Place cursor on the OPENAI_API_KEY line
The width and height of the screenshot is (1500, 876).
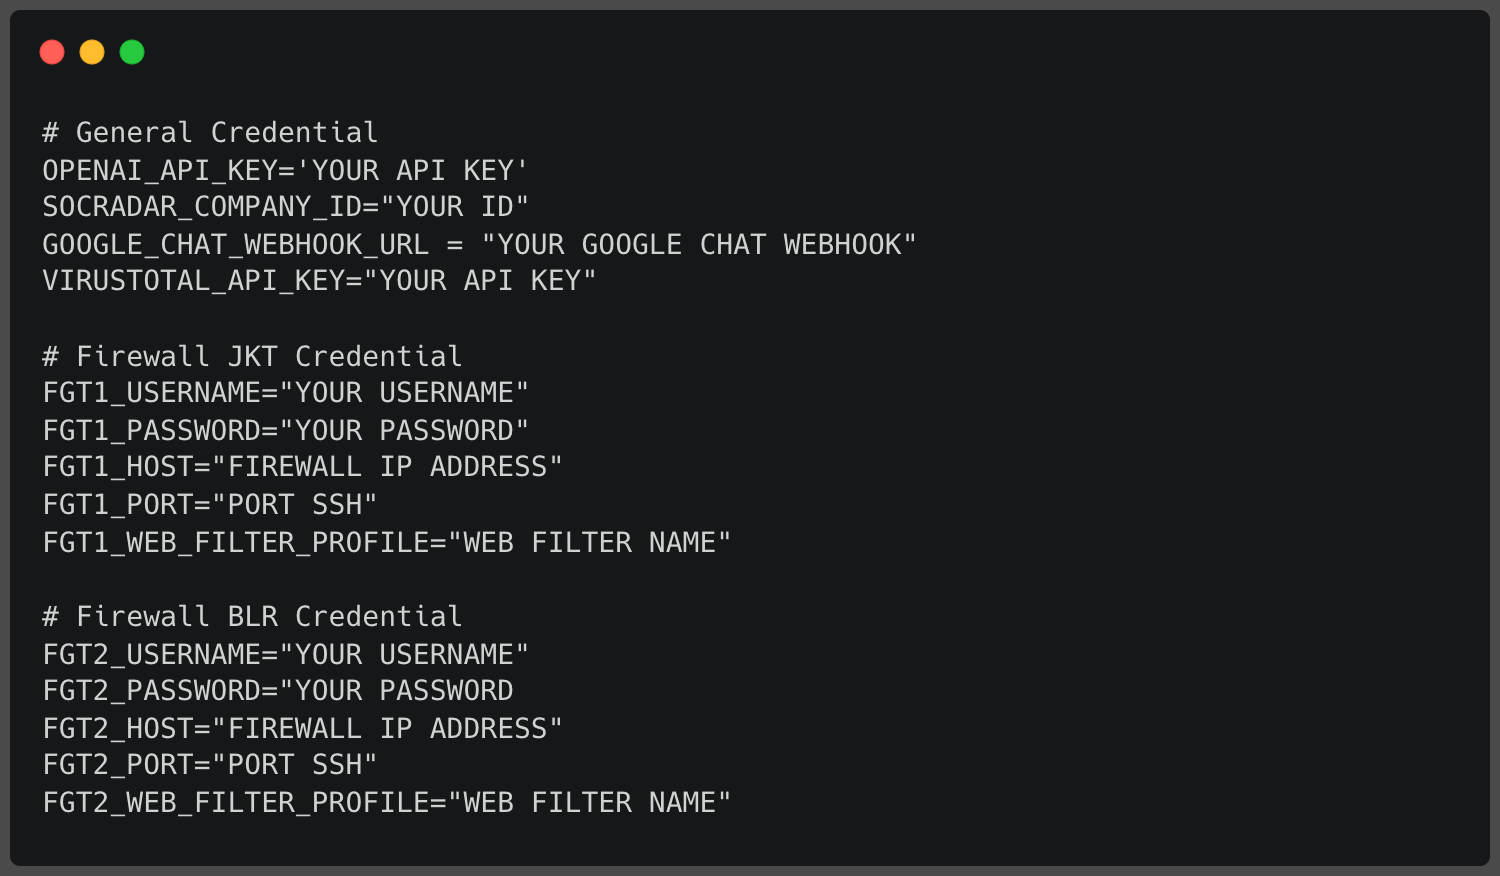tap(285, 171)
